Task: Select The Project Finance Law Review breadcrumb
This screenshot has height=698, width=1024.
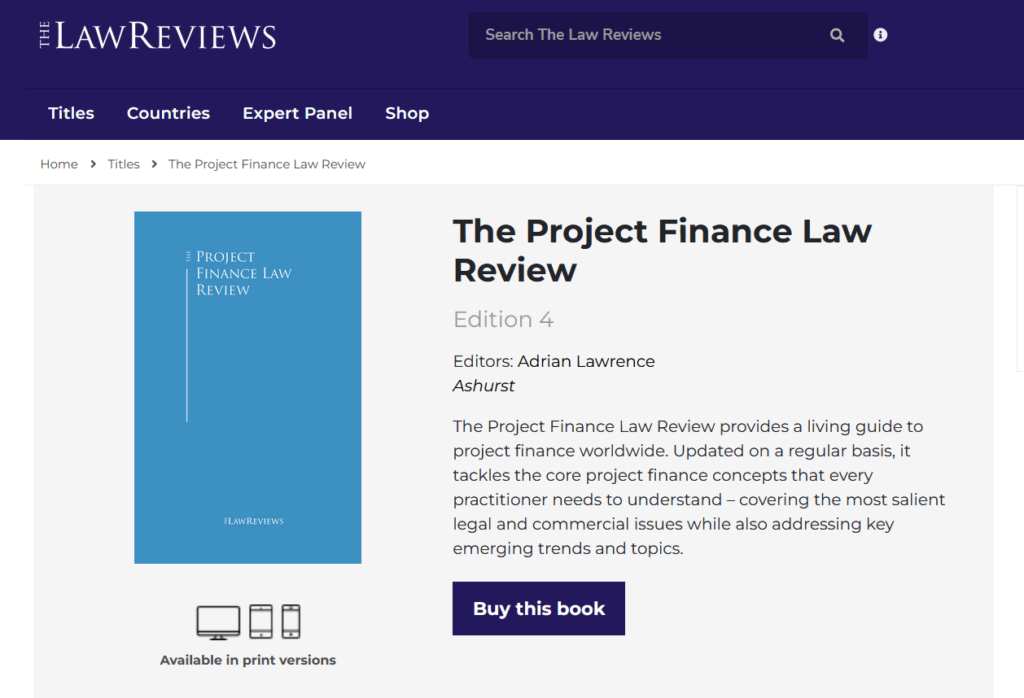Action: pyautogui.click(x=267, y=164)
